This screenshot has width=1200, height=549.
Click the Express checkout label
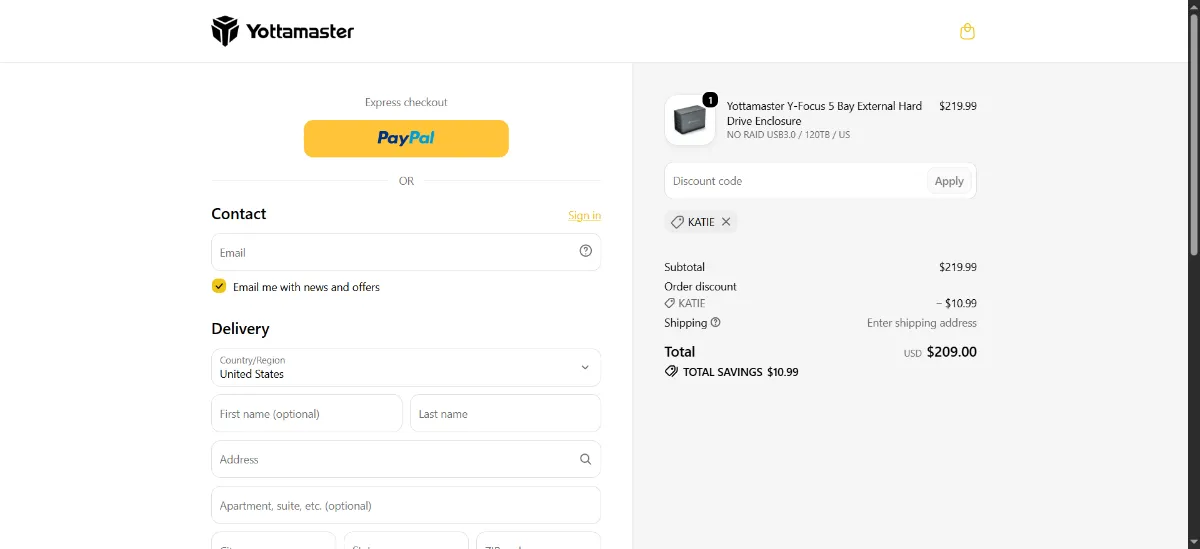click(406, 102)
